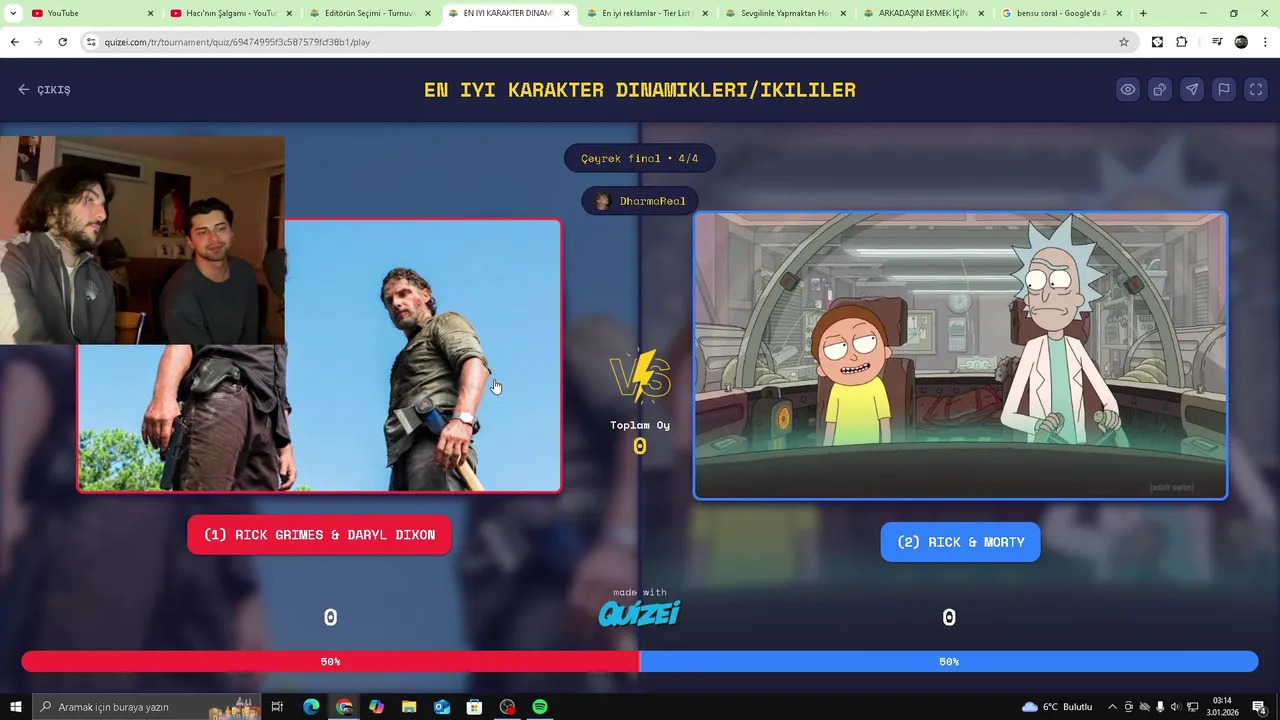This screenshot has height=720, width=1280.
Task: Bookmark this page with star icon
Action: point(1124,42)
